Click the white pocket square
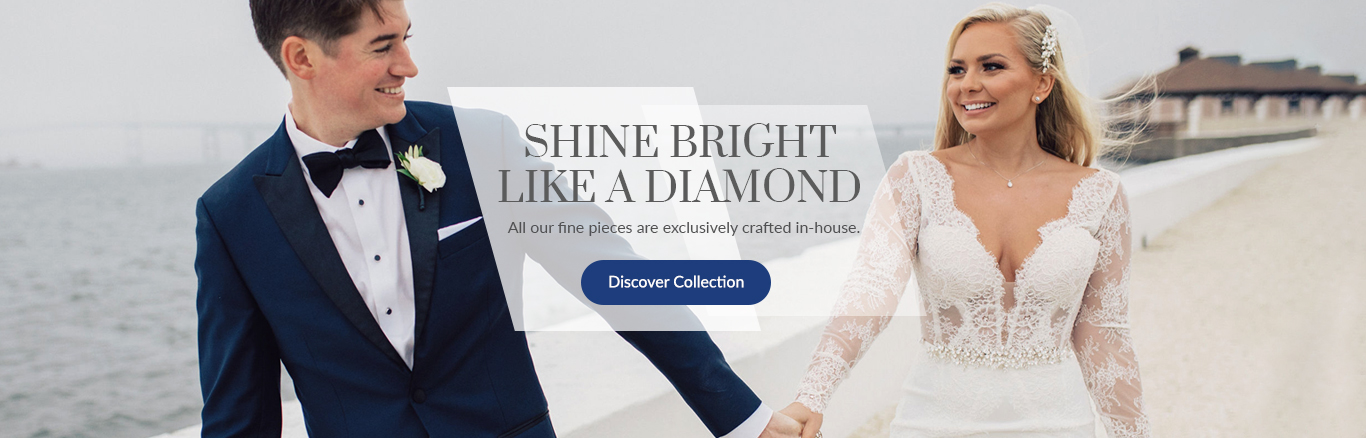The height and width of the screenshot is (438, 1366). 458,228
